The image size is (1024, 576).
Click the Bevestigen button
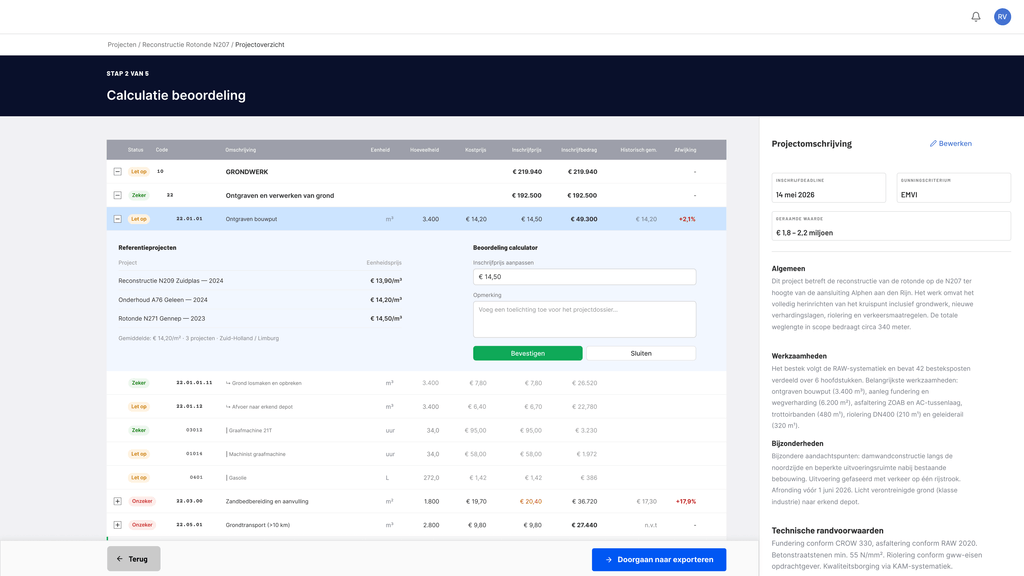[528, 353]
